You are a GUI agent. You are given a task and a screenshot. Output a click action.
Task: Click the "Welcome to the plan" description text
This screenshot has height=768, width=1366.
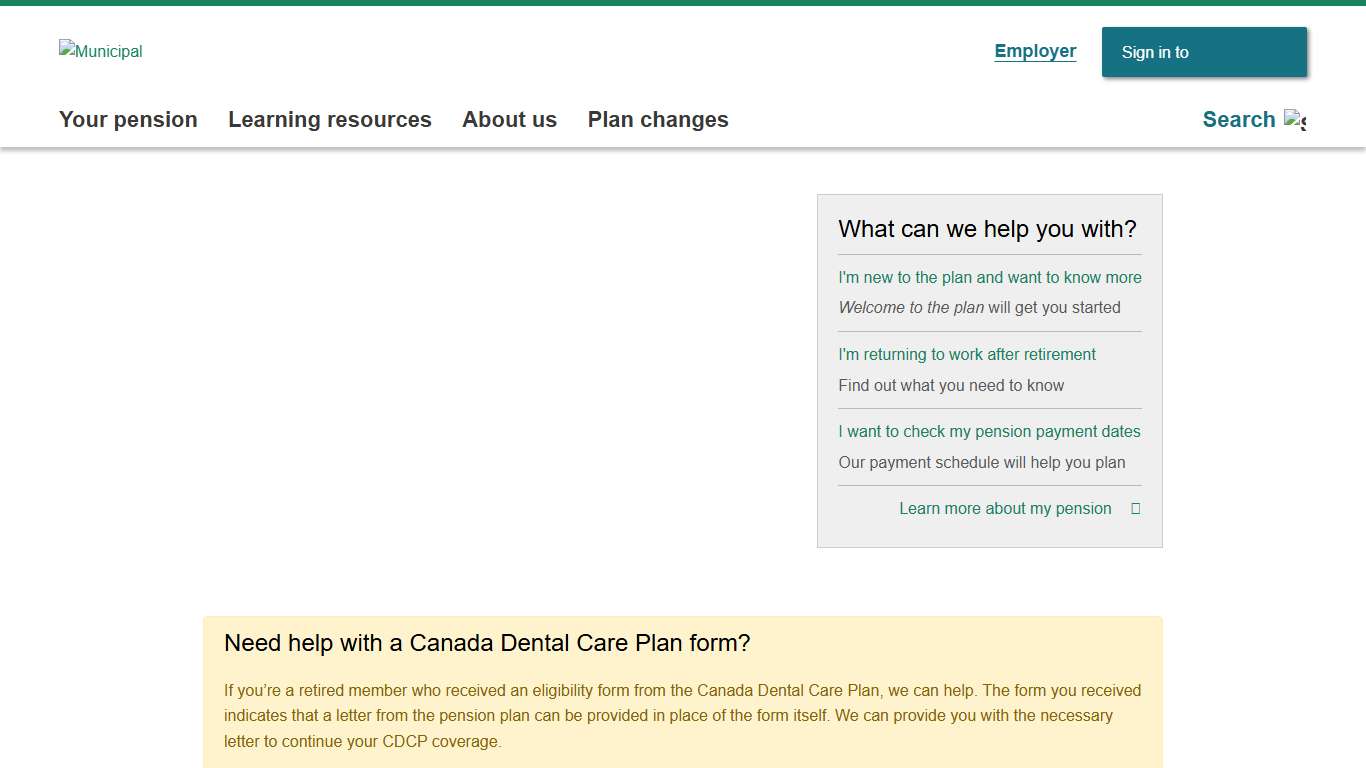pyautogui.click(x=979, y=308)
